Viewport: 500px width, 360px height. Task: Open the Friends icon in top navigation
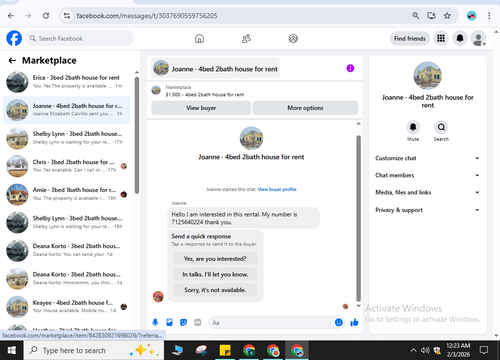246,39
